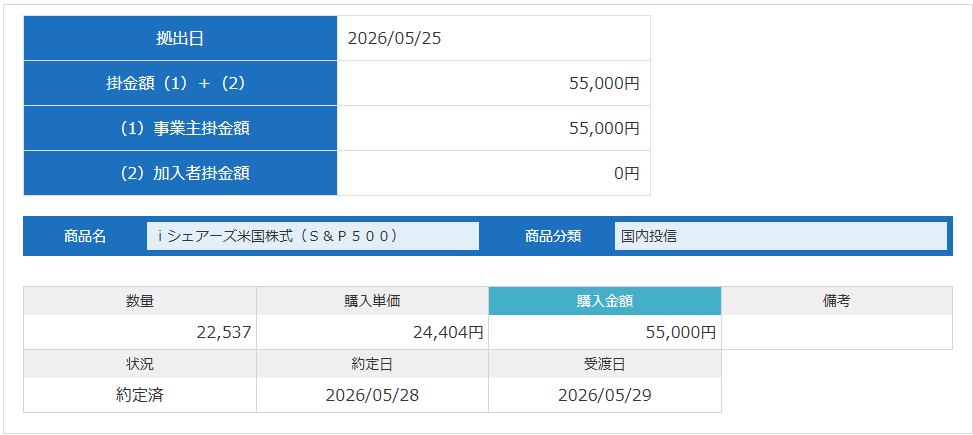Click the 購入単価 column header
This screenshot has width=973, height=435.
[372, 301]
